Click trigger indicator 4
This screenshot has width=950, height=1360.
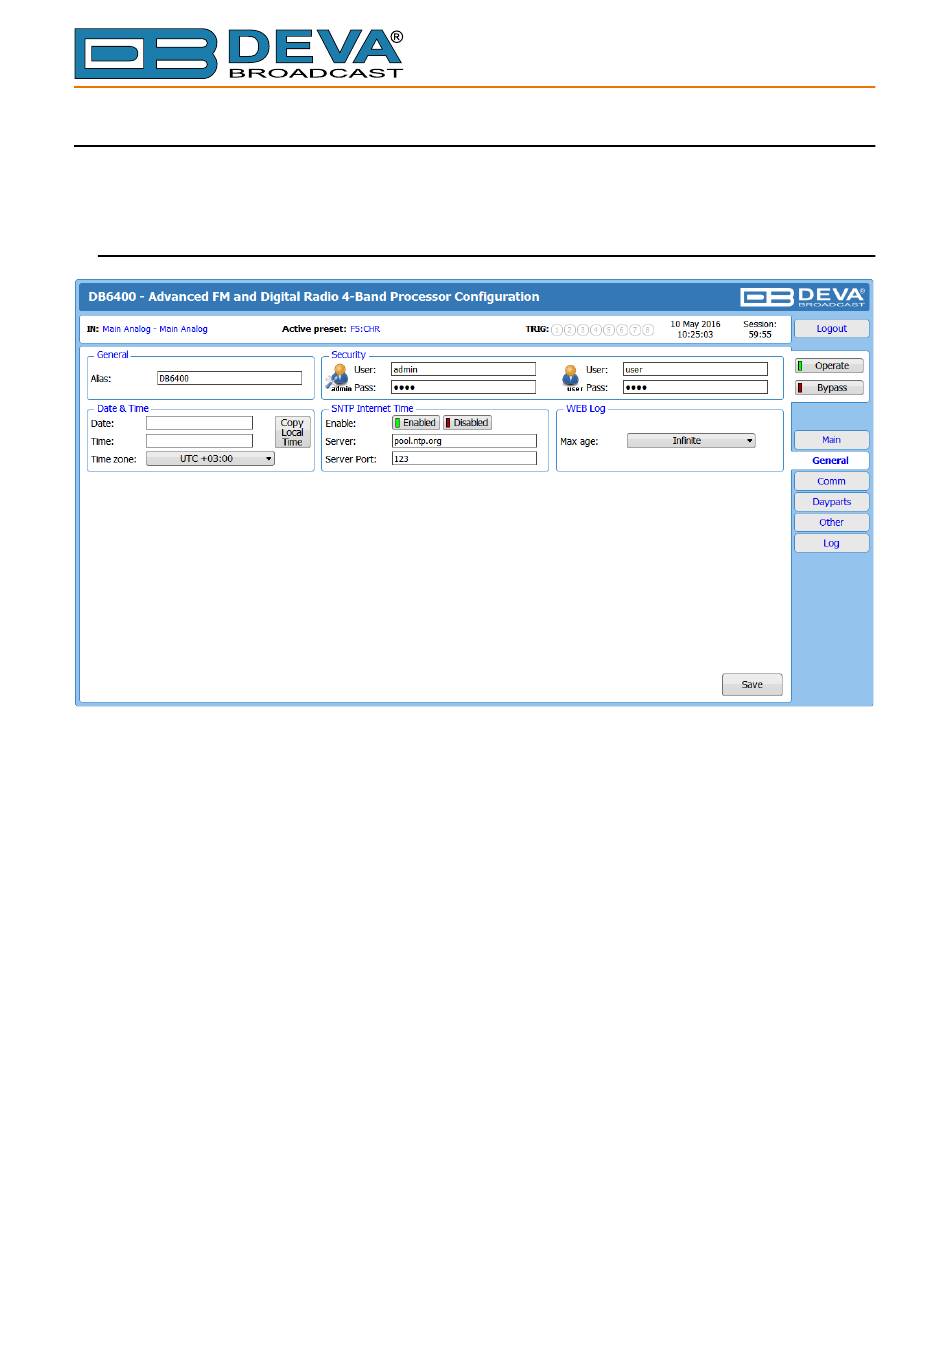[596, 330]
